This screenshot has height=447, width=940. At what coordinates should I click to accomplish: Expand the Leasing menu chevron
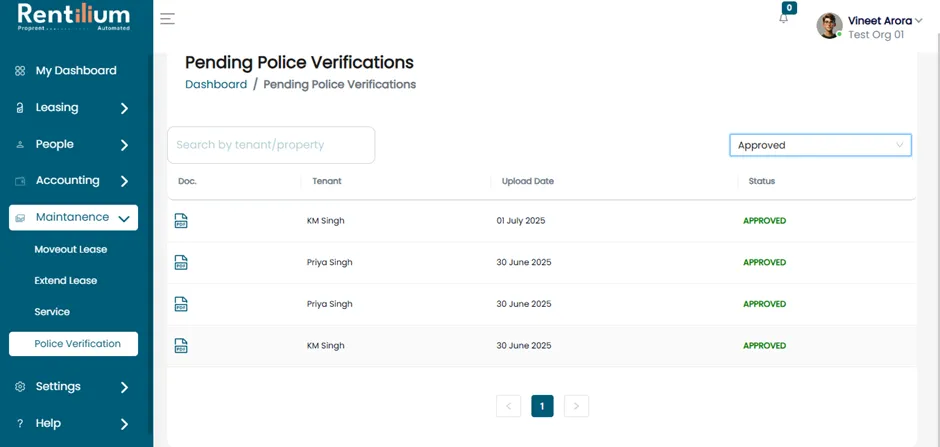(x=124, y=108)
